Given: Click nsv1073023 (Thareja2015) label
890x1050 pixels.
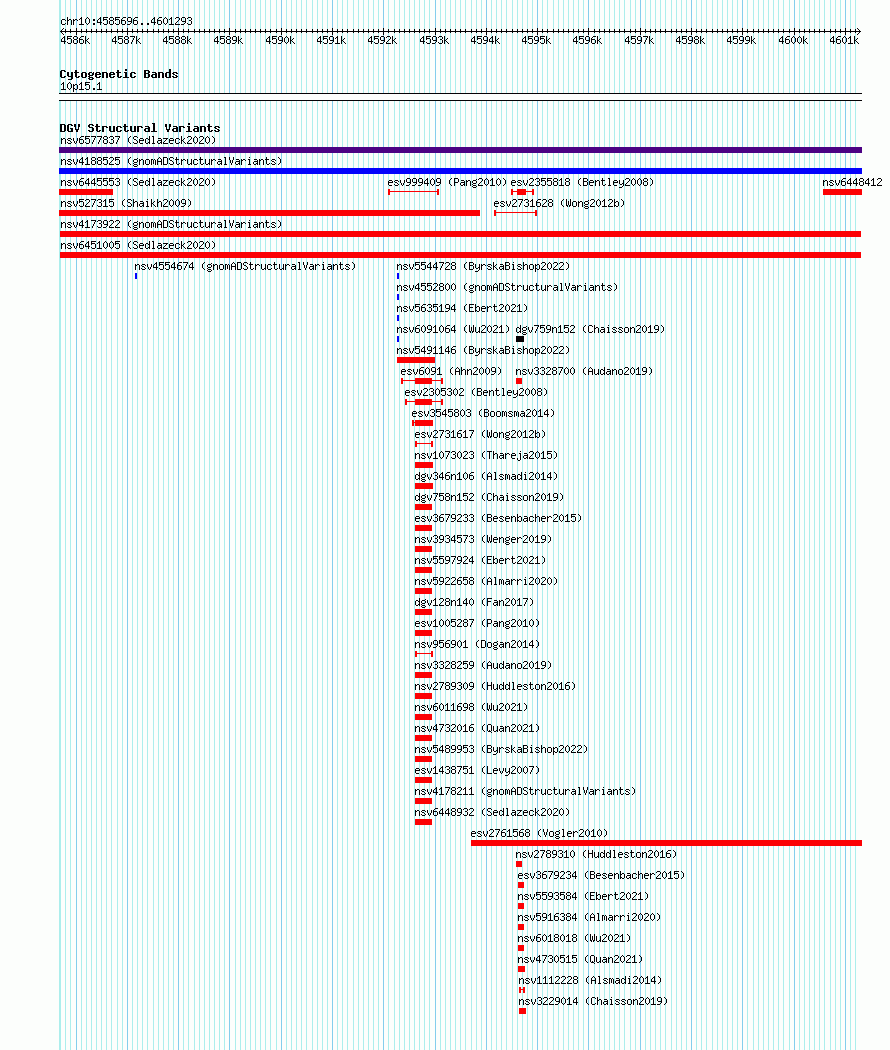Looking at the screenshot, I should coord(486,455).
